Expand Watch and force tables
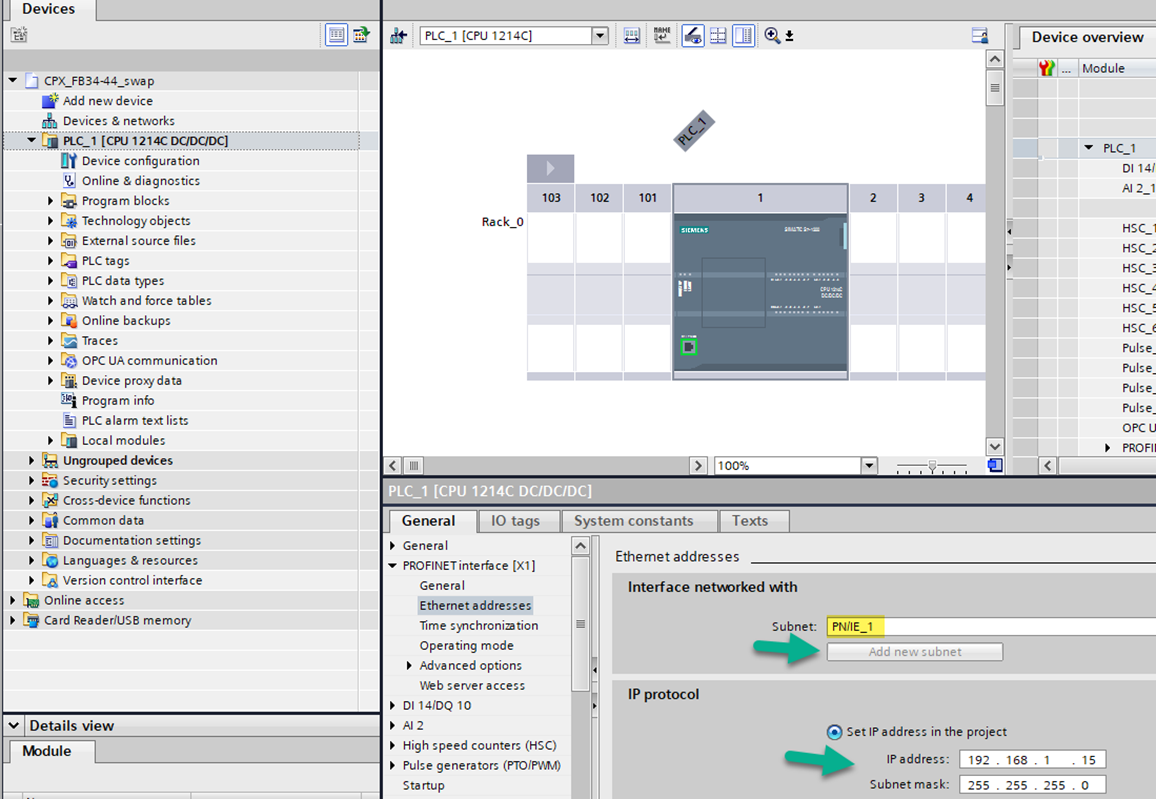The width and height of the screenshot is (1156, 799). point(50,301)
